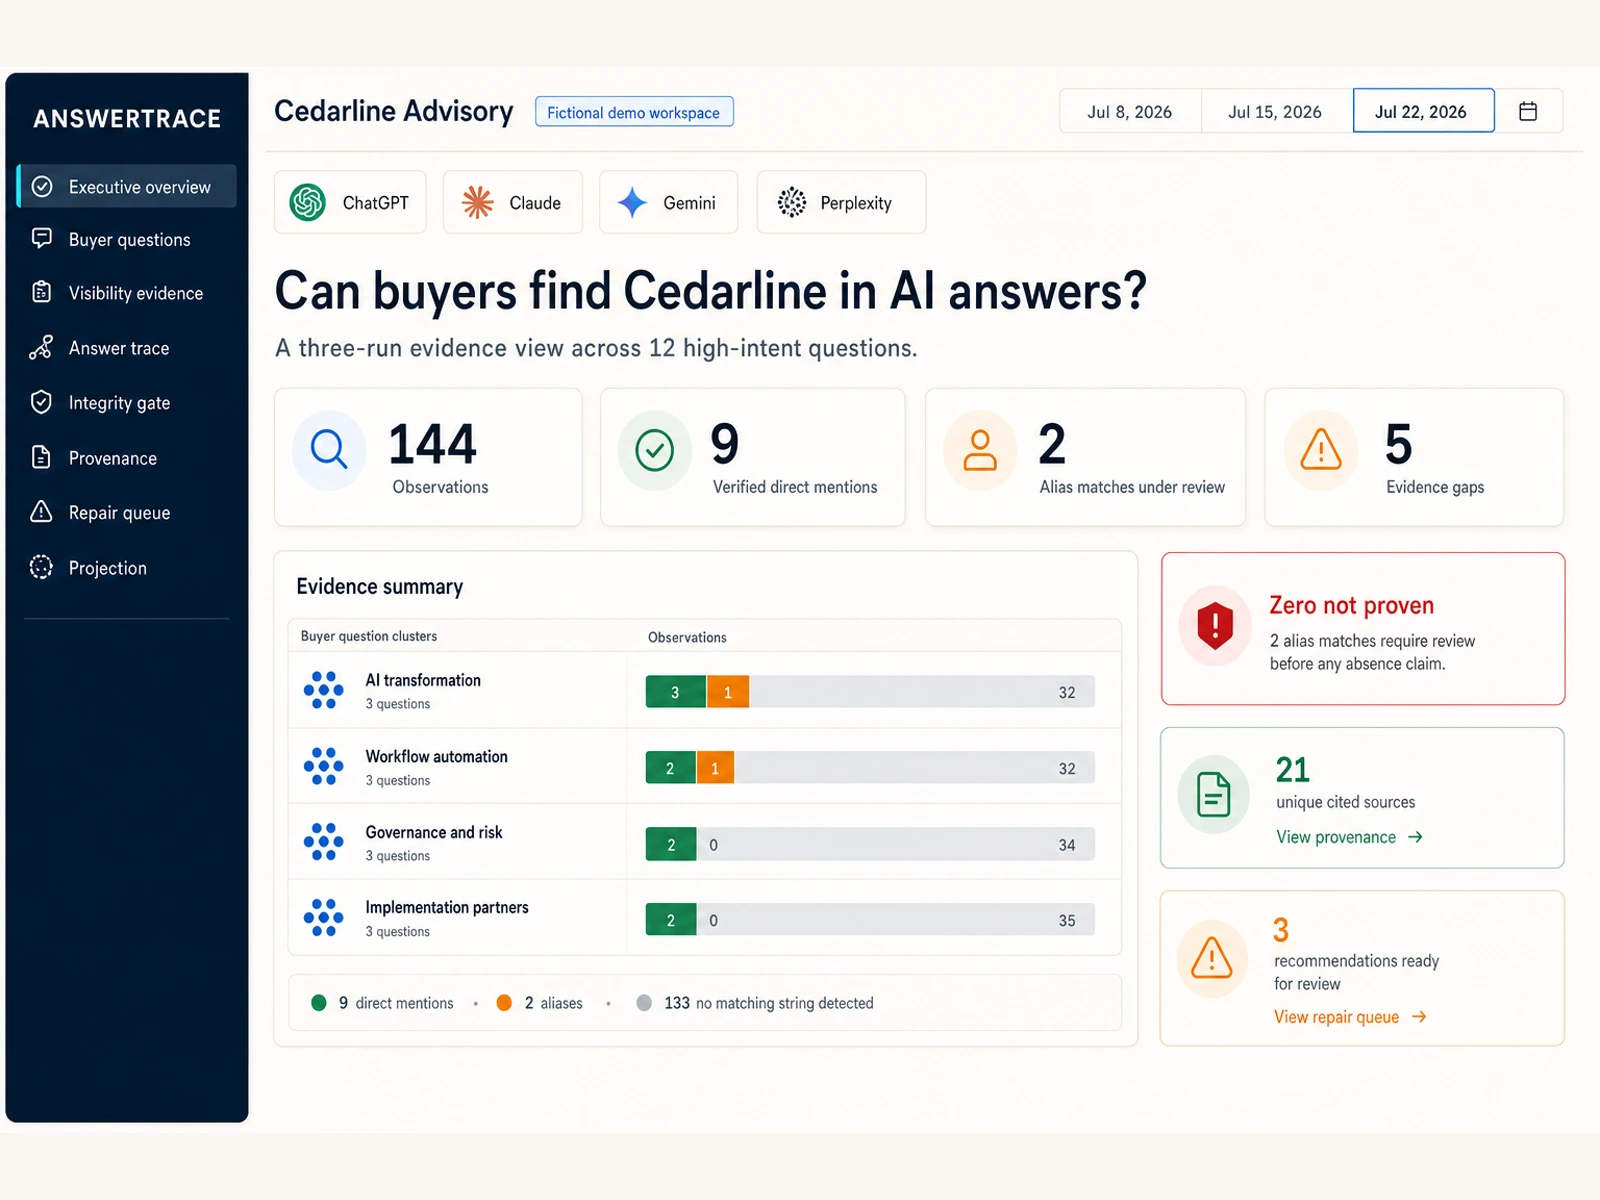1600x1200 pixels.
Task: Click the Verified direct mentions checkmark icon
Action: pyautogui.click(x=655, y=450)
